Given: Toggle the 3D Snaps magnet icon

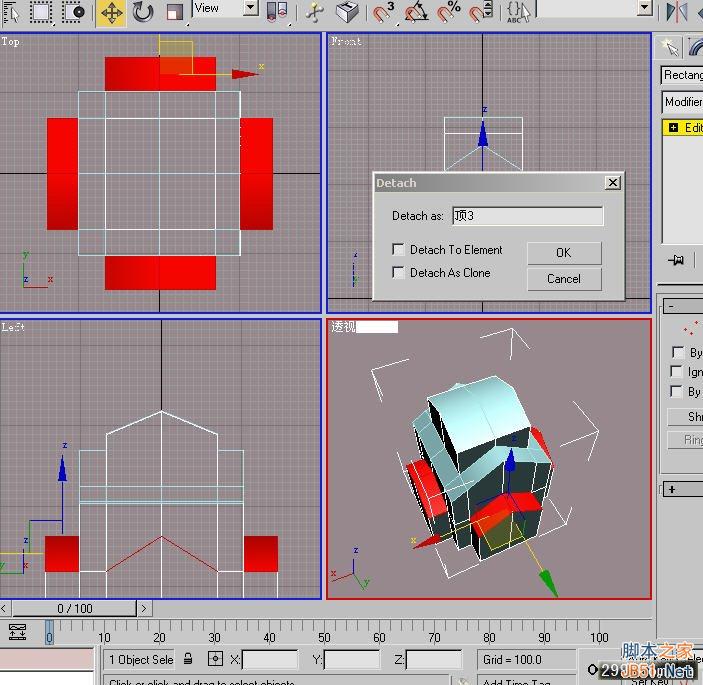Looking at the screenshot, I should click(383, 12).
